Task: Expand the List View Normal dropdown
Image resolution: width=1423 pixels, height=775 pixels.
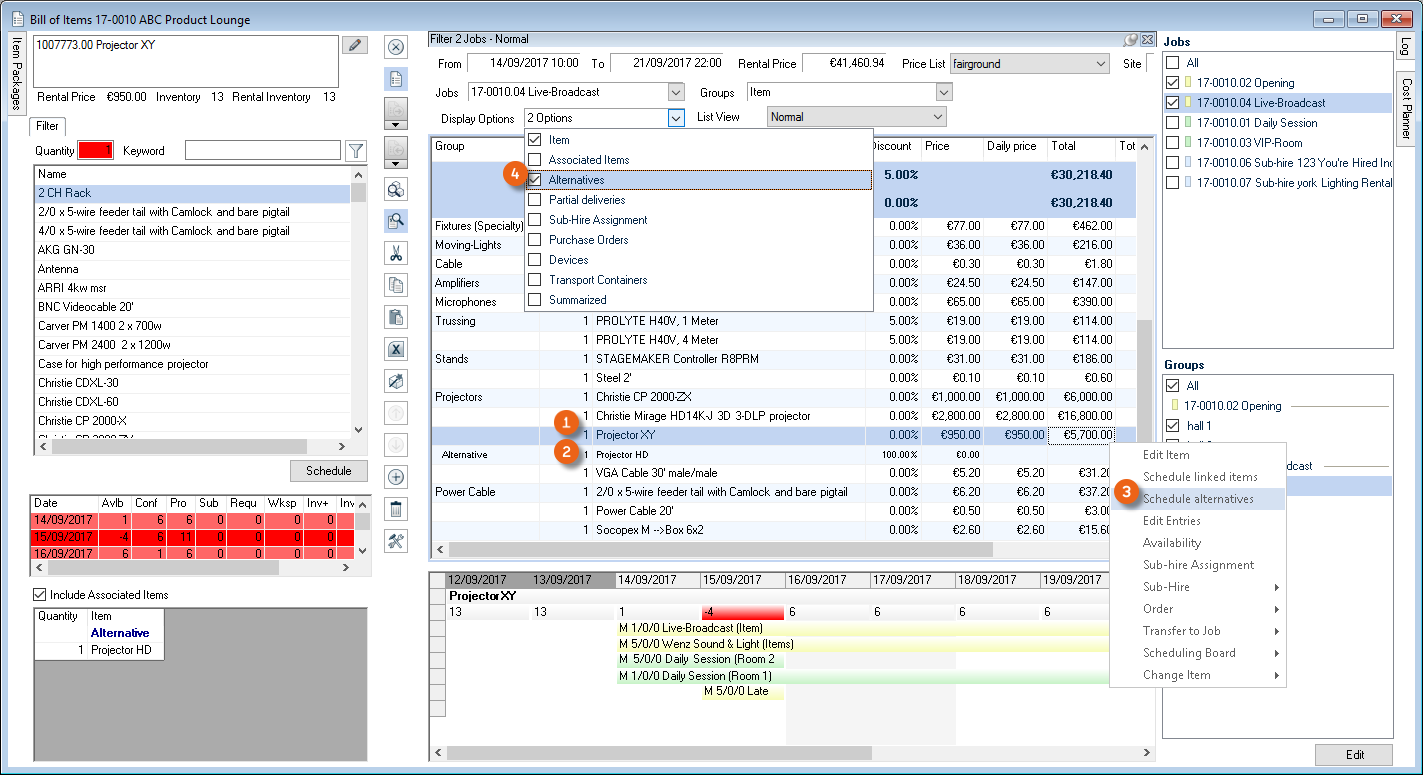Action: click(936, 117)
